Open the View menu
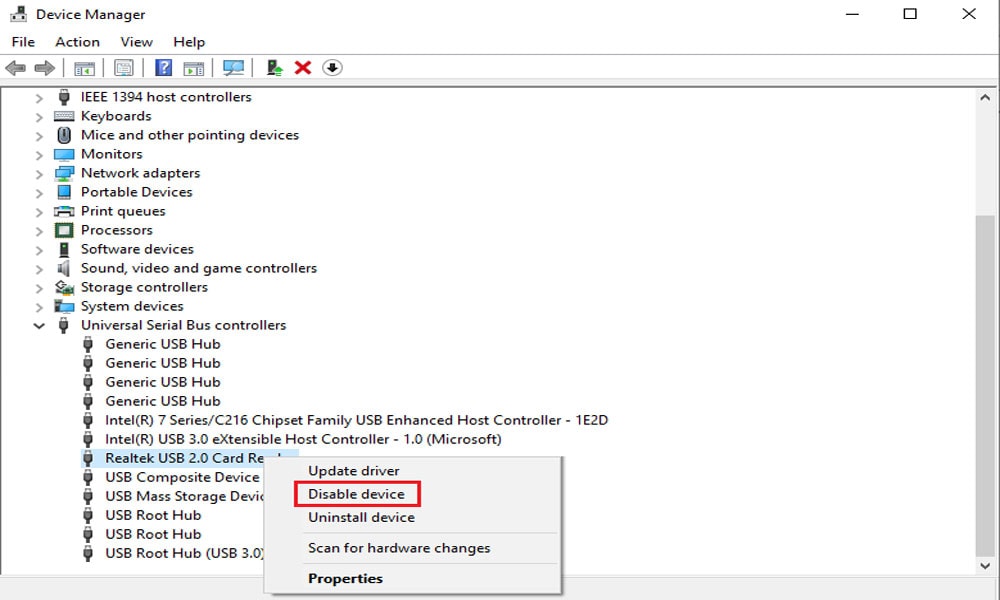 [136, 41]
